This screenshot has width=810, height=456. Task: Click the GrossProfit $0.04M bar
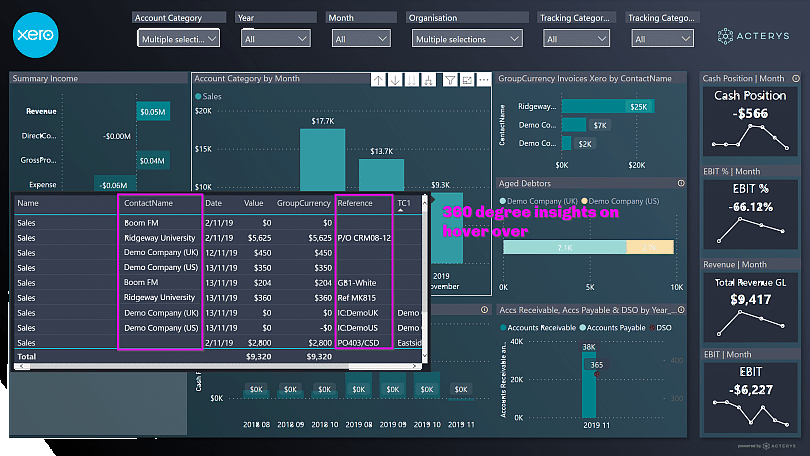point(152,161)
